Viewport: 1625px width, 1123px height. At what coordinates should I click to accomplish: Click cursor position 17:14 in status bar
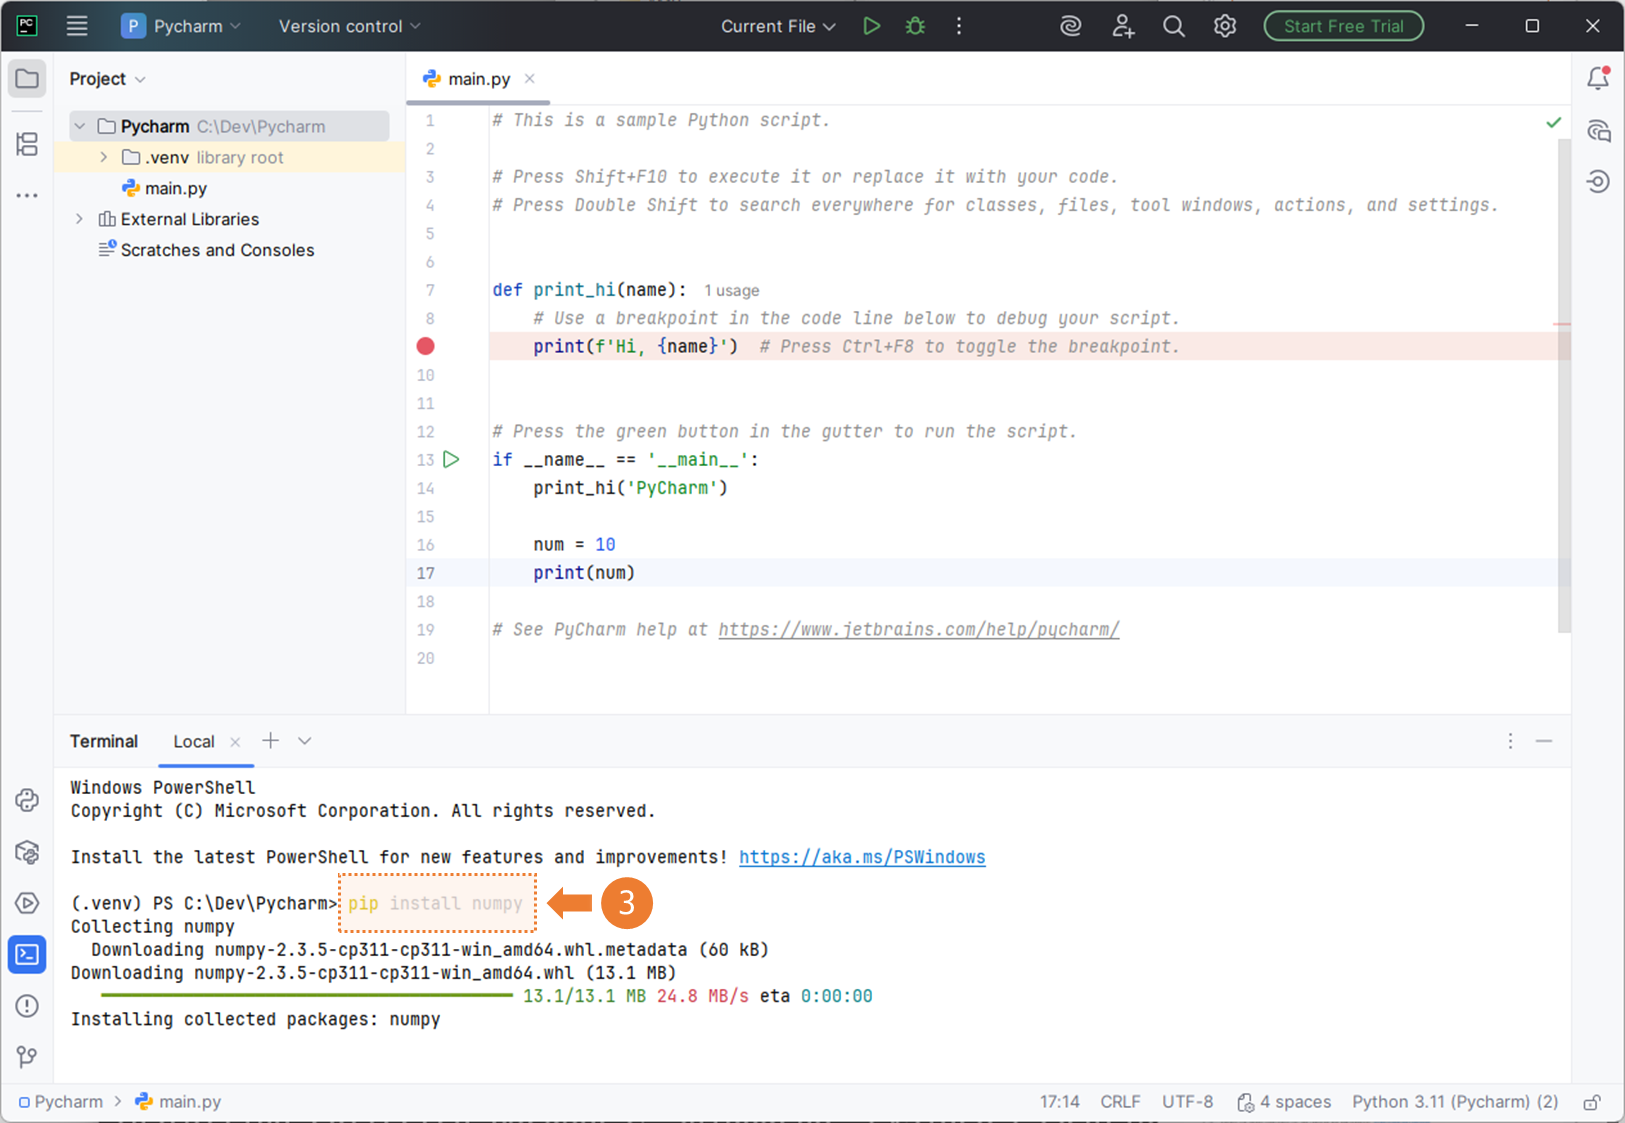coord(1059,1102)
